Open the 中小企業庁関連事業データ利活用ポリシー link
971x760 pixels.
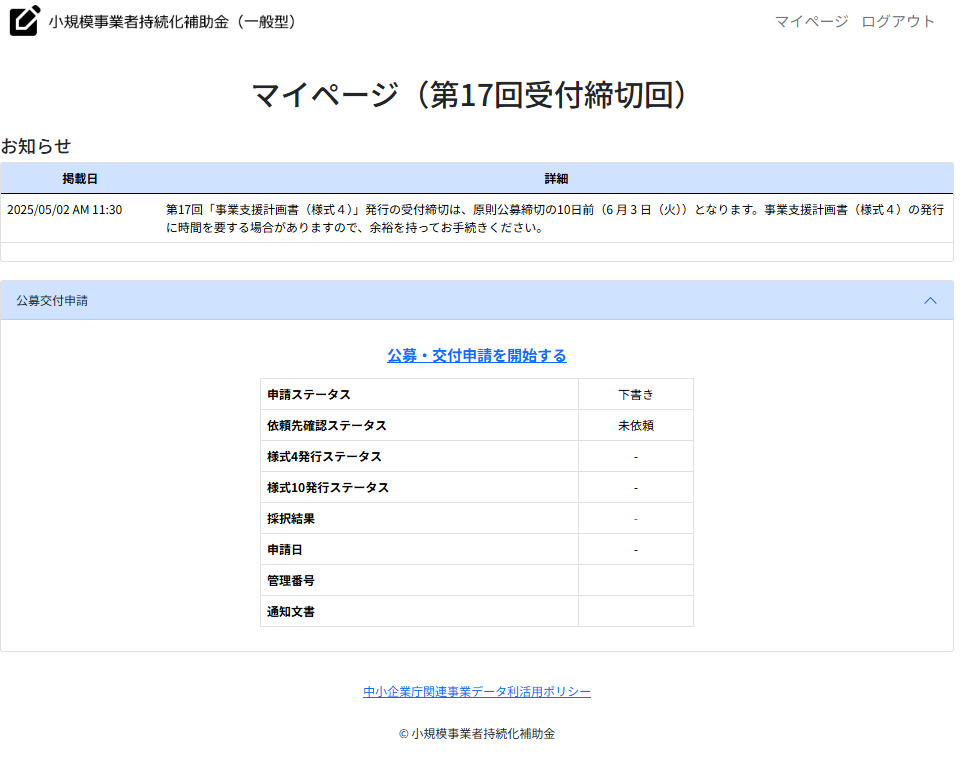[x=477, y=692]
